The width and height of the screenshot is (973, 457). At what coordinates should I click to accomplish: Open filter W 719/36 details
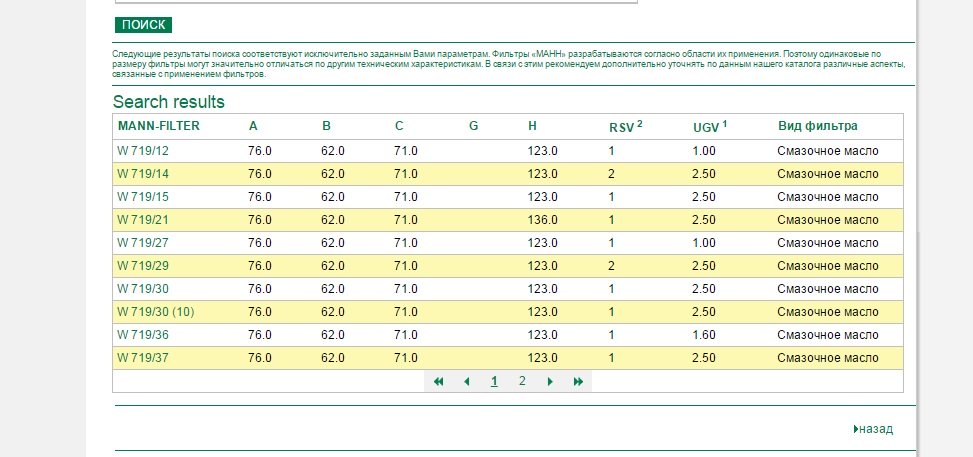143,335
